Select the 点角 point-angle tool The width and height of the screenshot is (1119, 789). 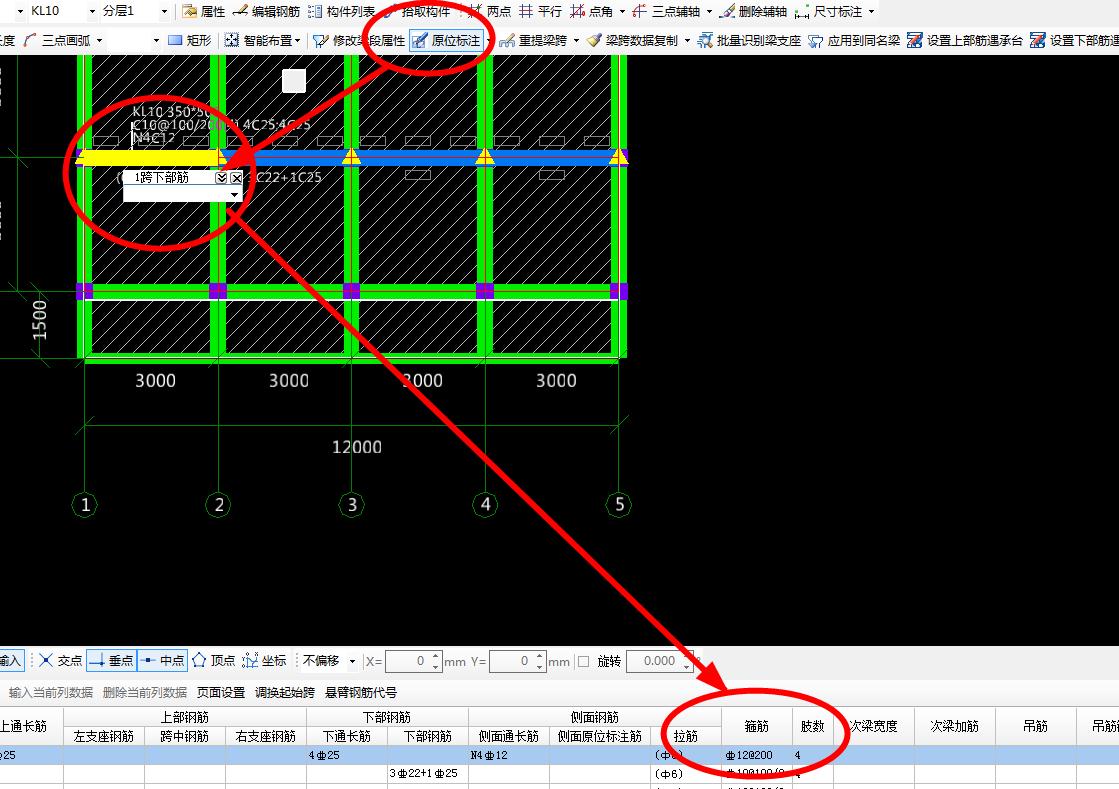(592, 11)
